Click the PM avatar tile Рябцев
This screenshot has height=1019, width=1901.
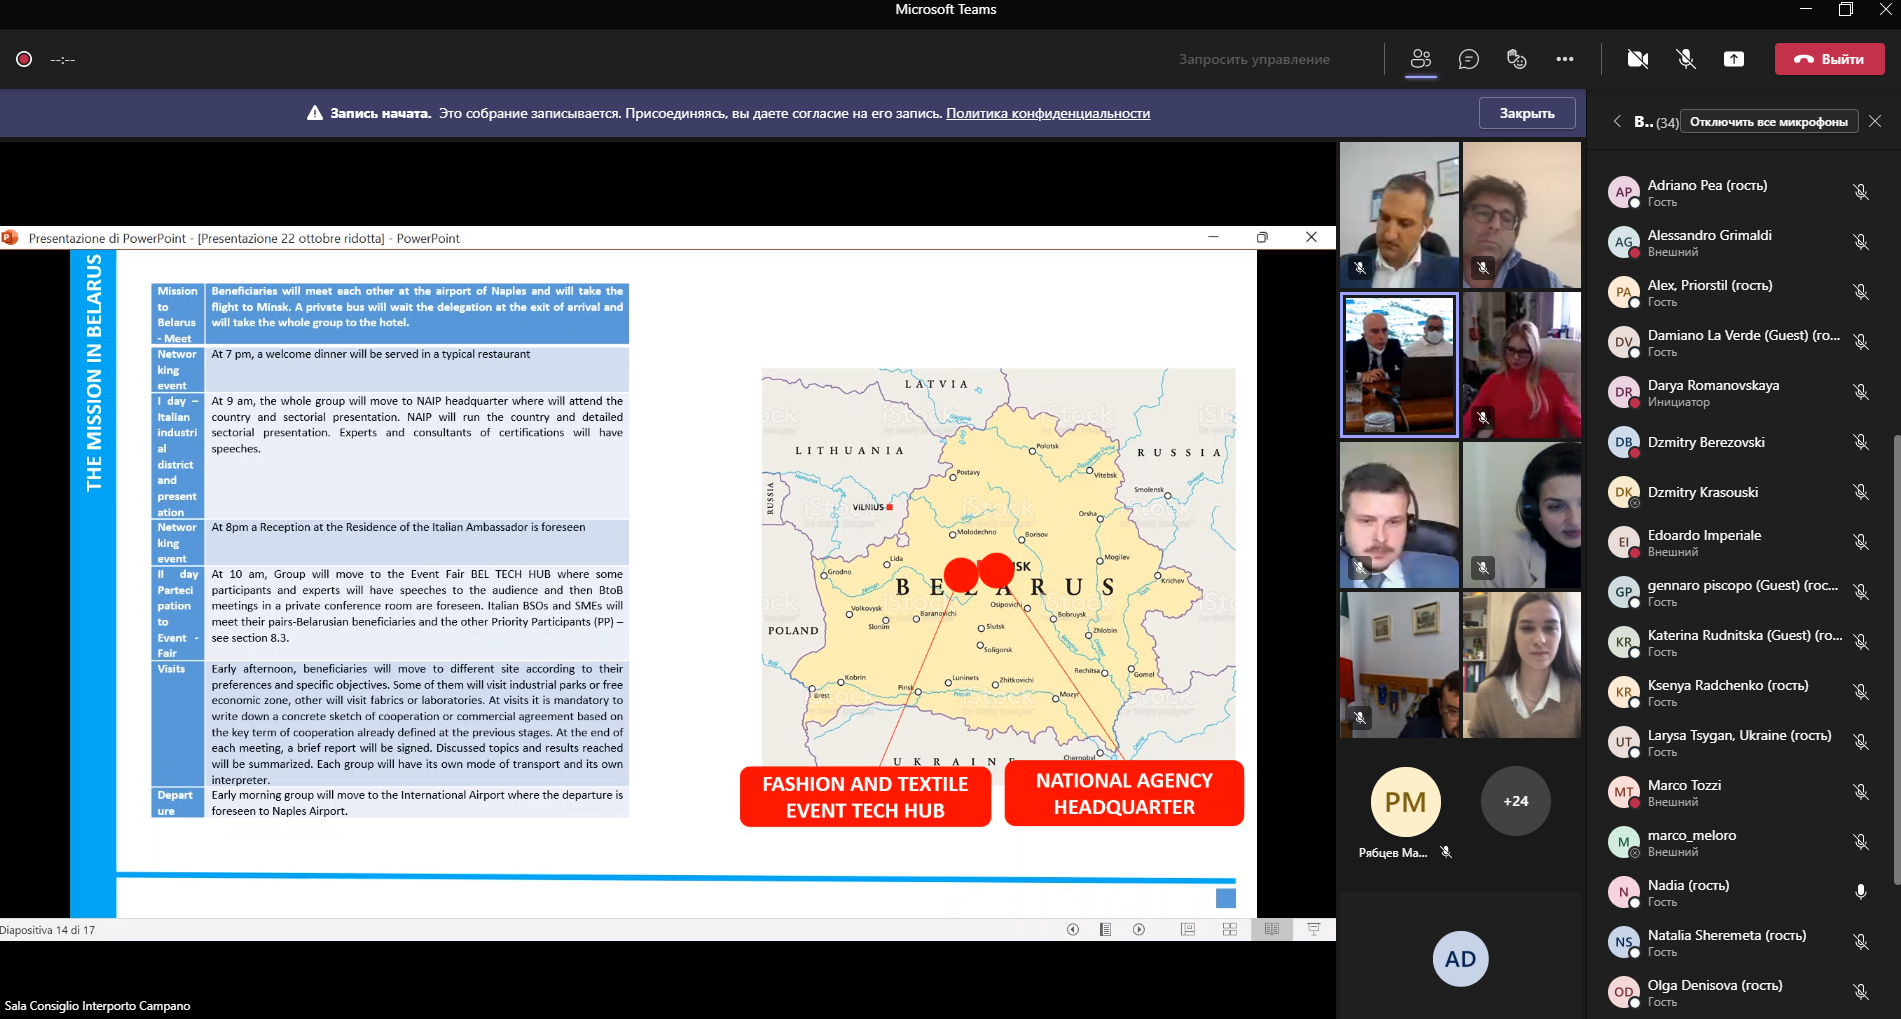[x=1405, y=802]
